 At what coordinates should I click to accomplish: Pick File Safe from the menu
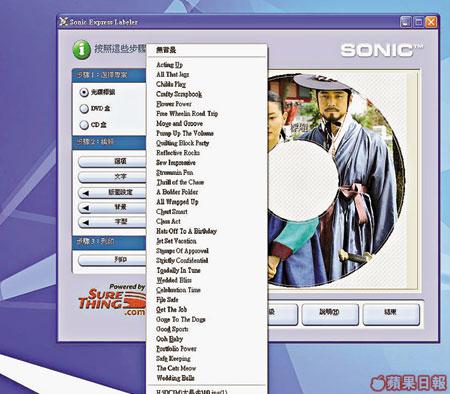coord(207,300)
